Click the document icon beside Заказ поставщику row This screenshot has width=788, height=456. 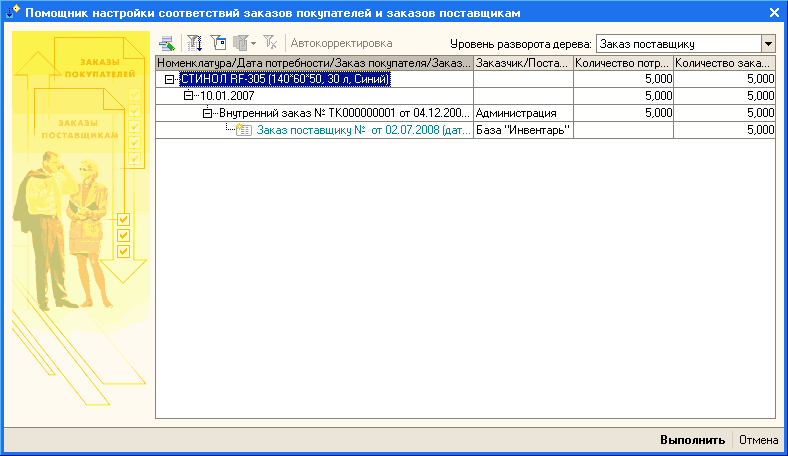[243, 130]
